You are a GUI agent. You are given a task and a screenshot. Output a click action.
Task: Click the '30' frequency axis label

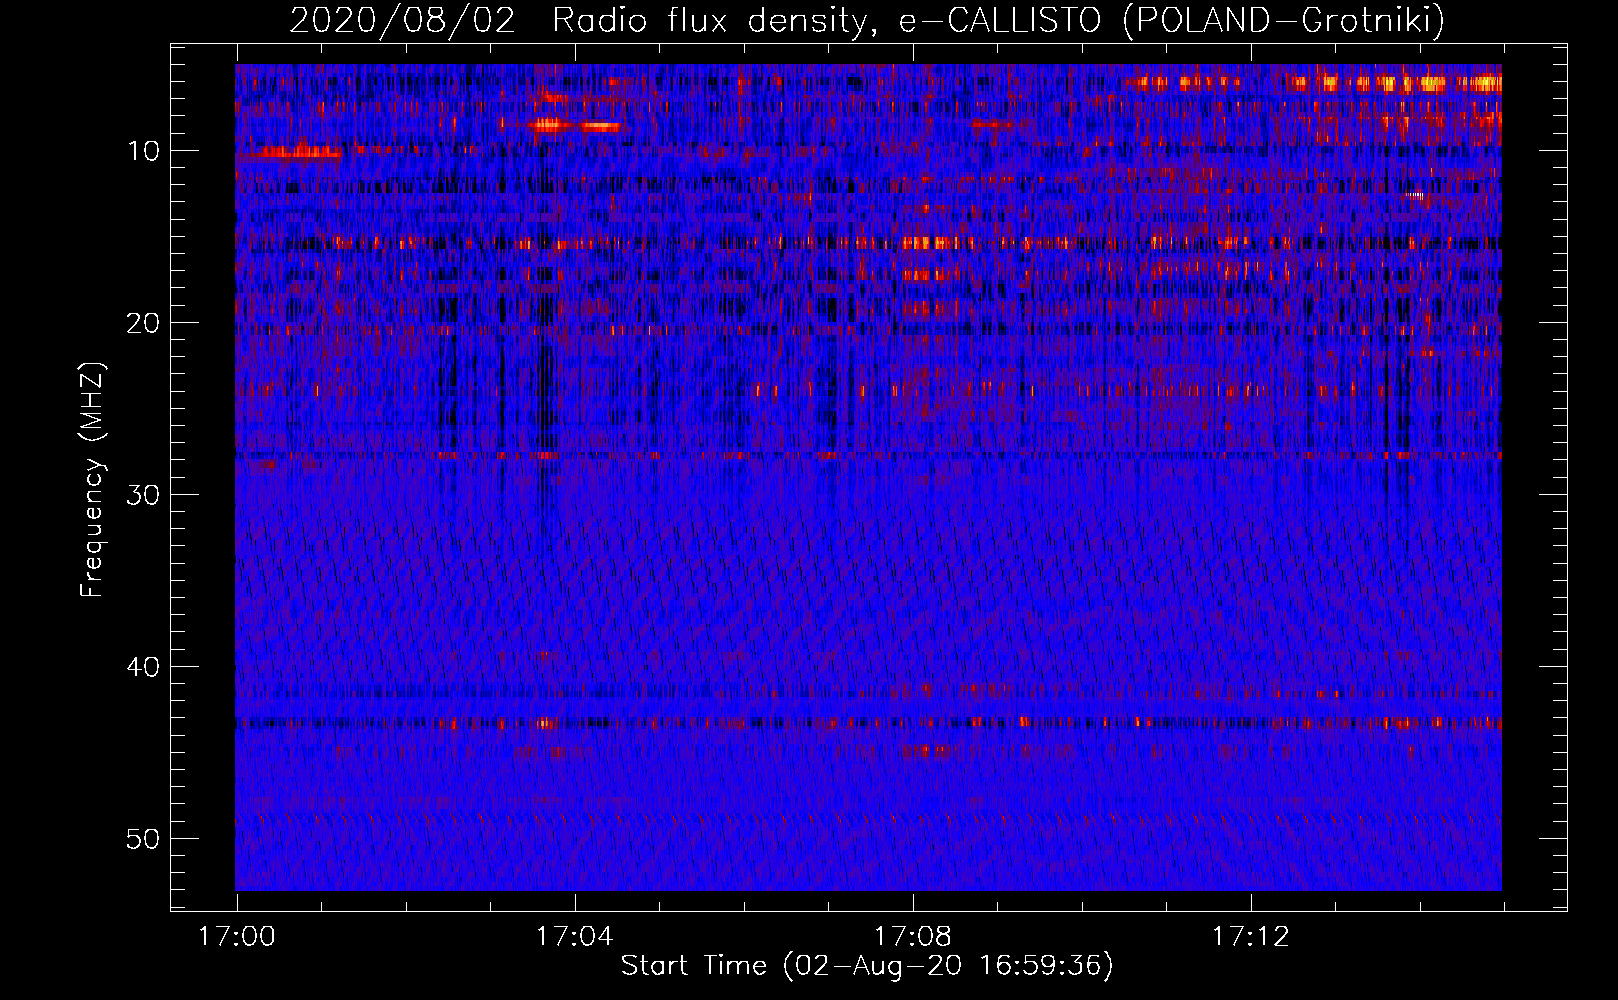[144, 495]
